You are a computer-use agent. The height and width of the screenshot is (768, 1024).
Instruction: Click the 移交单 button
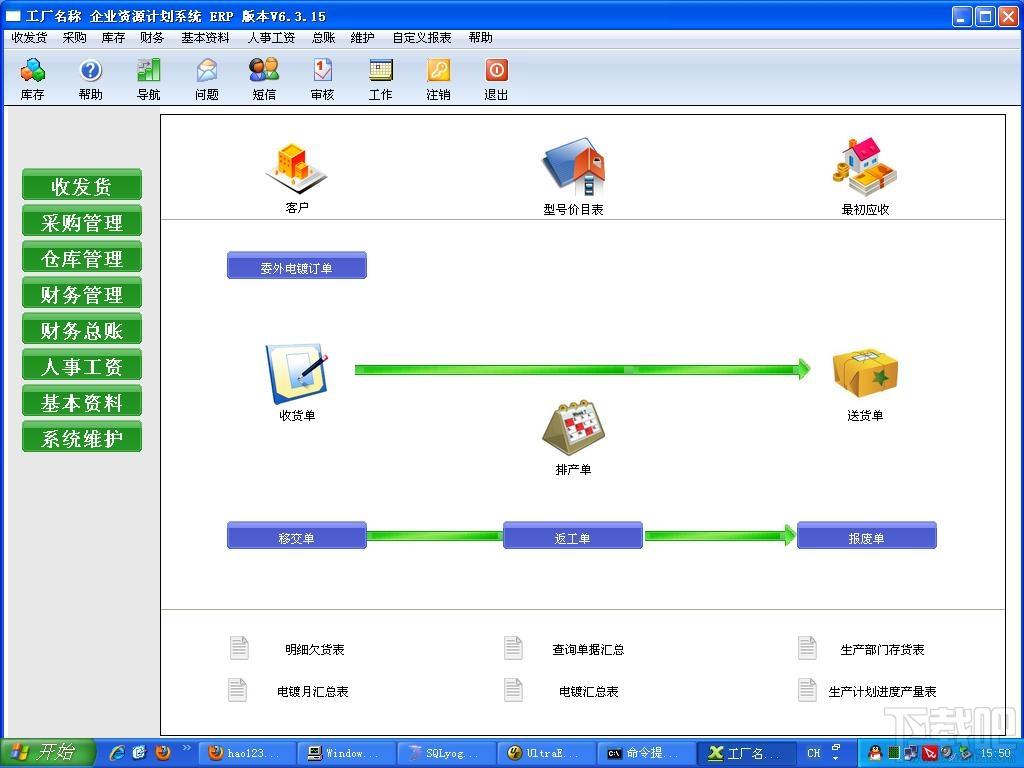[296, 537]
